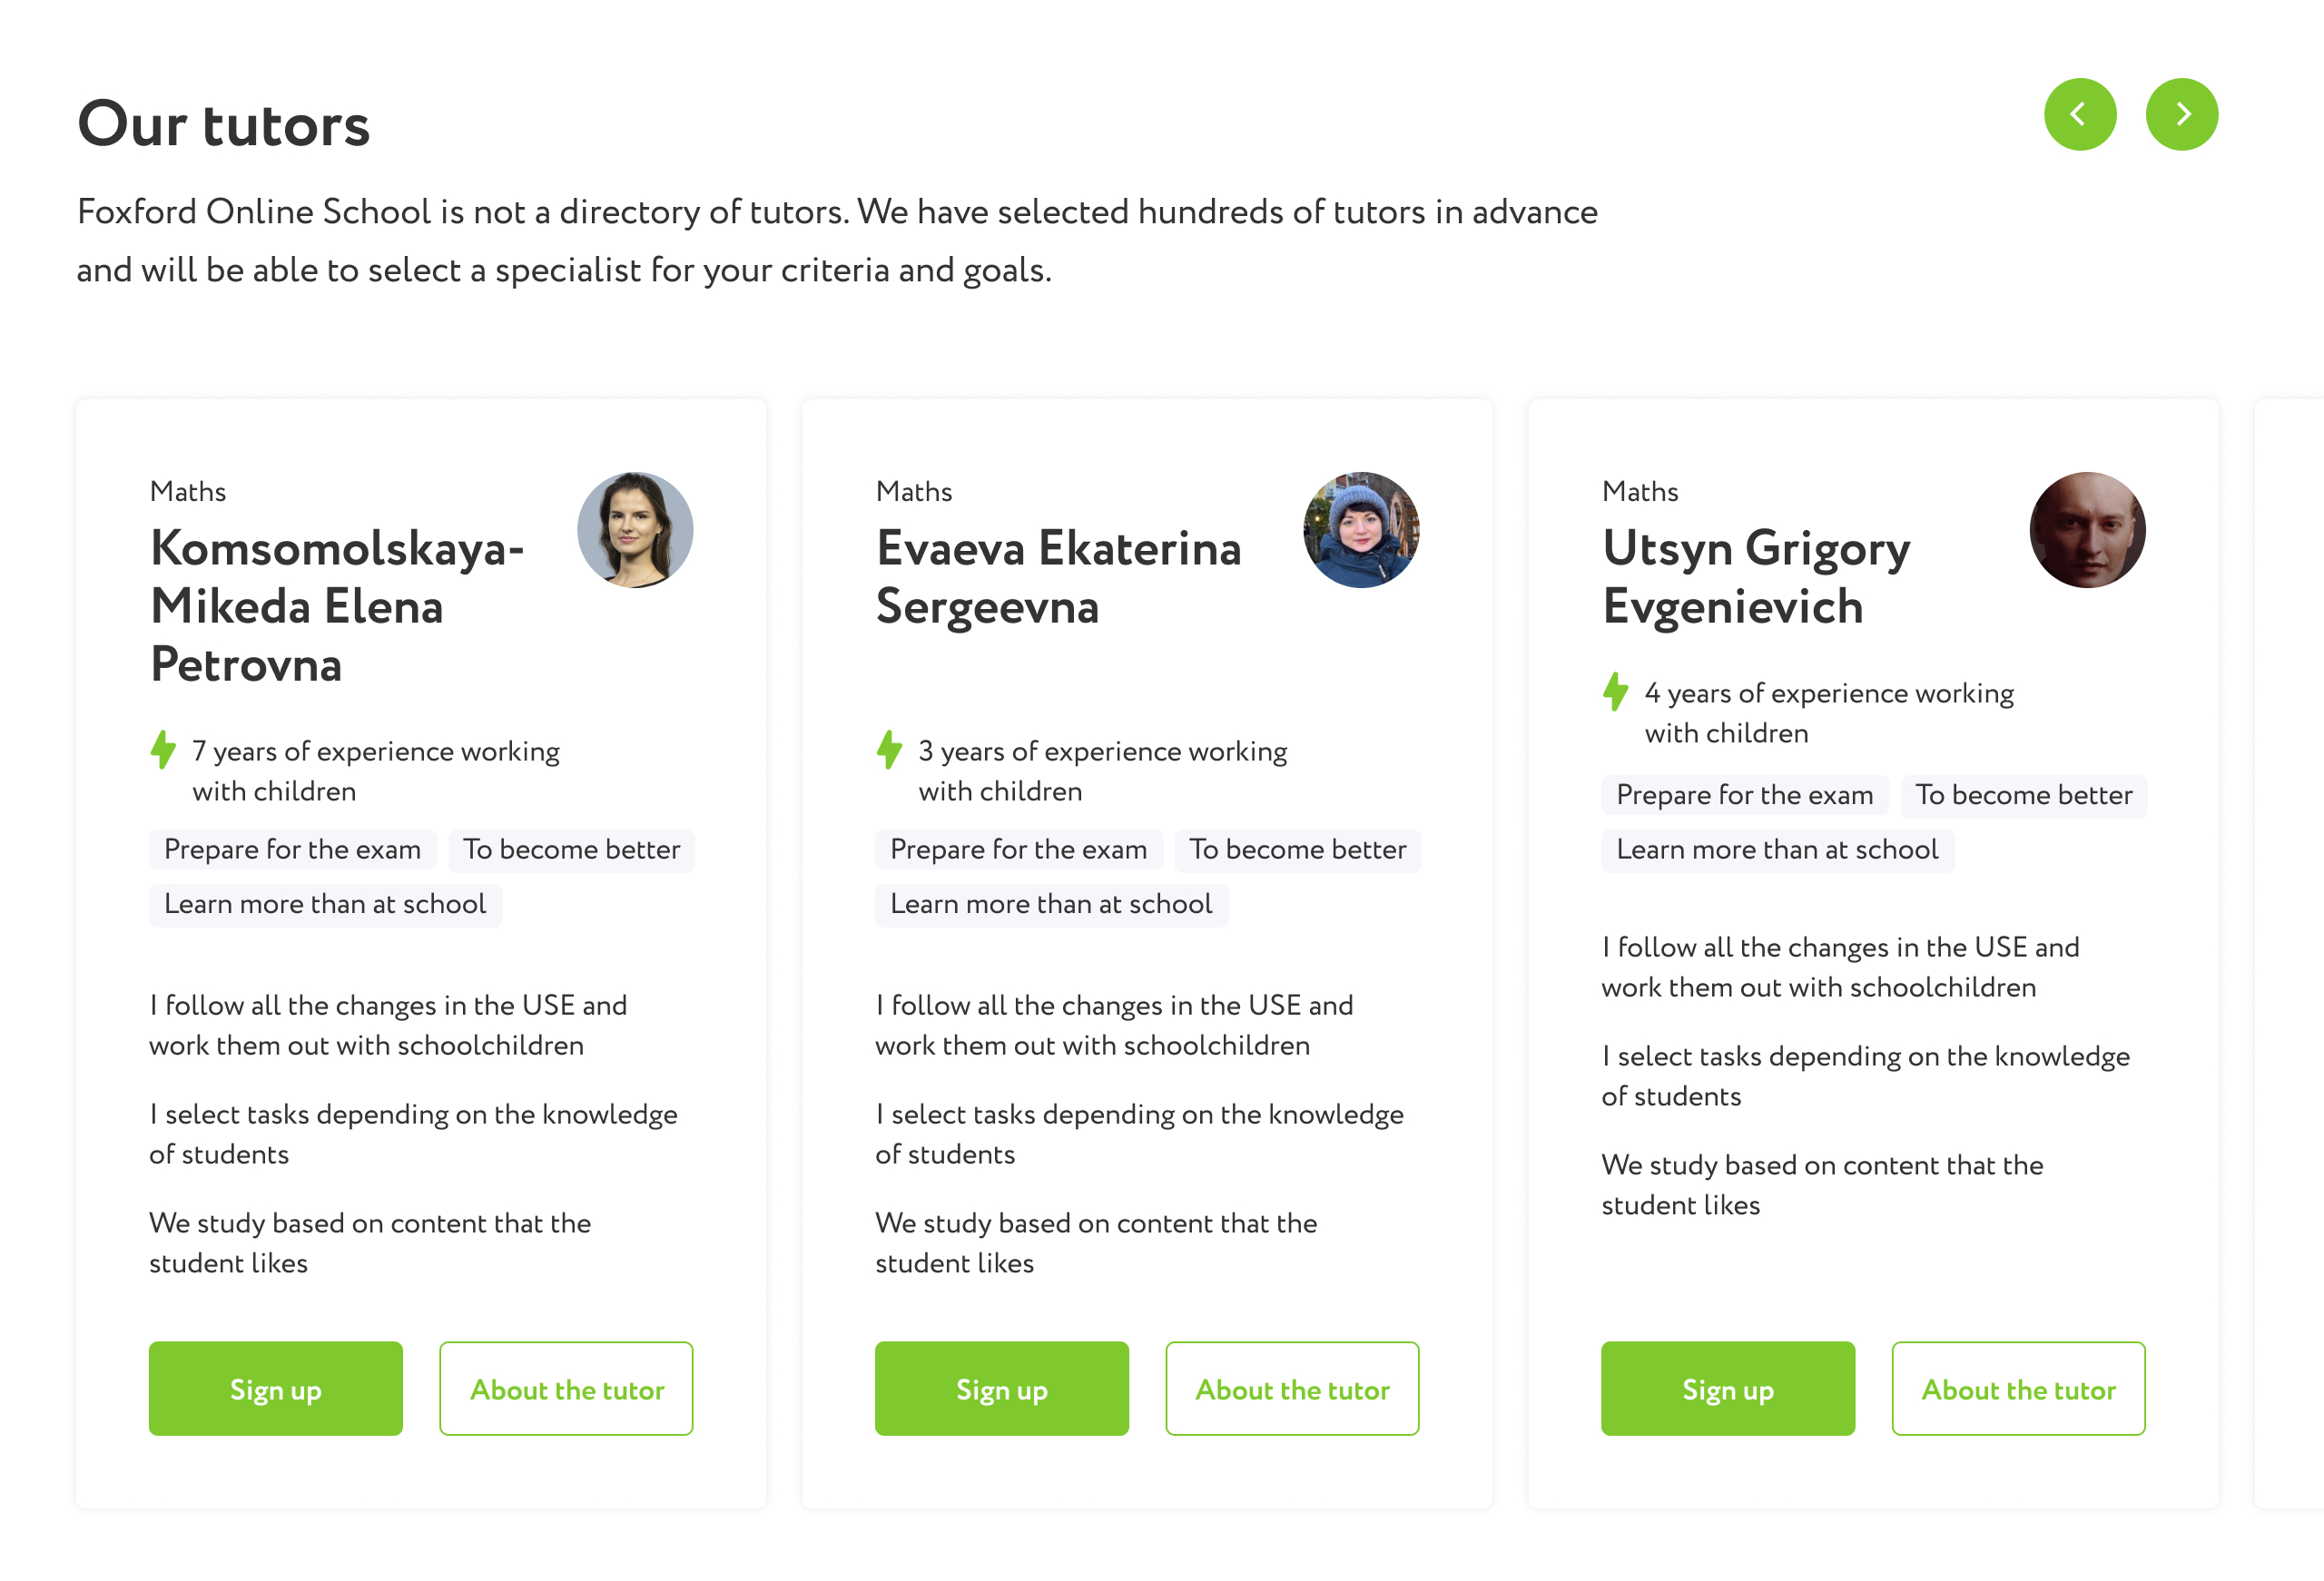Open About the tutor for Evaeva Ekaterina

[x=1292, y=1388]
